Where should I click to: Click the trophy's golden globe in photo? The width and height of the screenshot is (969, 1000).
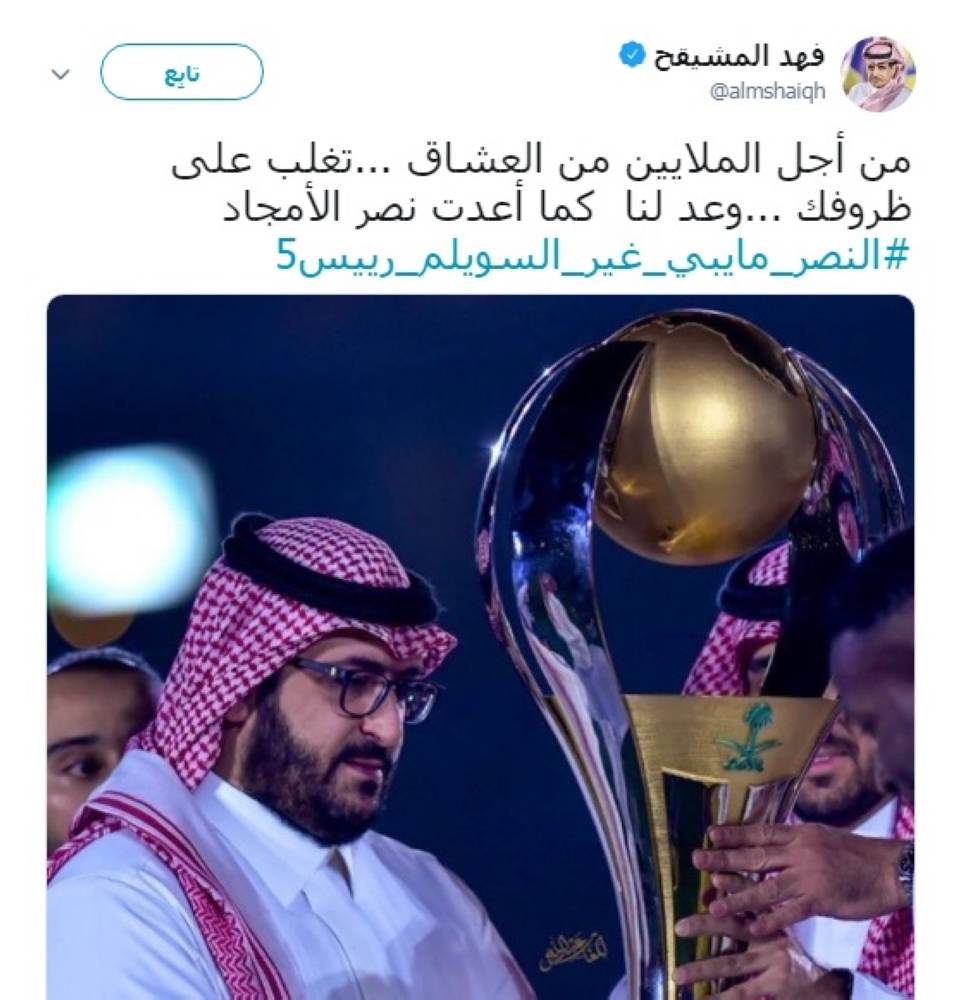click(x=702, y=438)
